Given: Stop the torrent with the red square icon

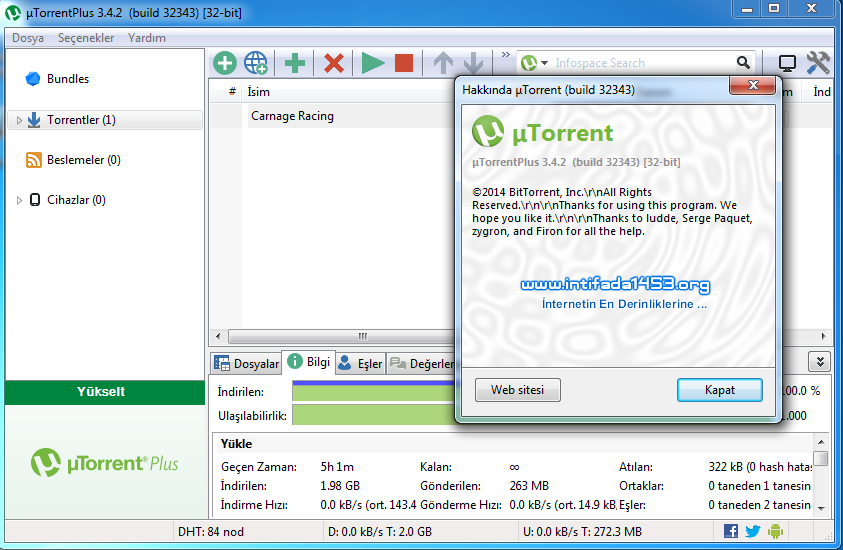Looking at the screenshot, I should coord(404,63).
